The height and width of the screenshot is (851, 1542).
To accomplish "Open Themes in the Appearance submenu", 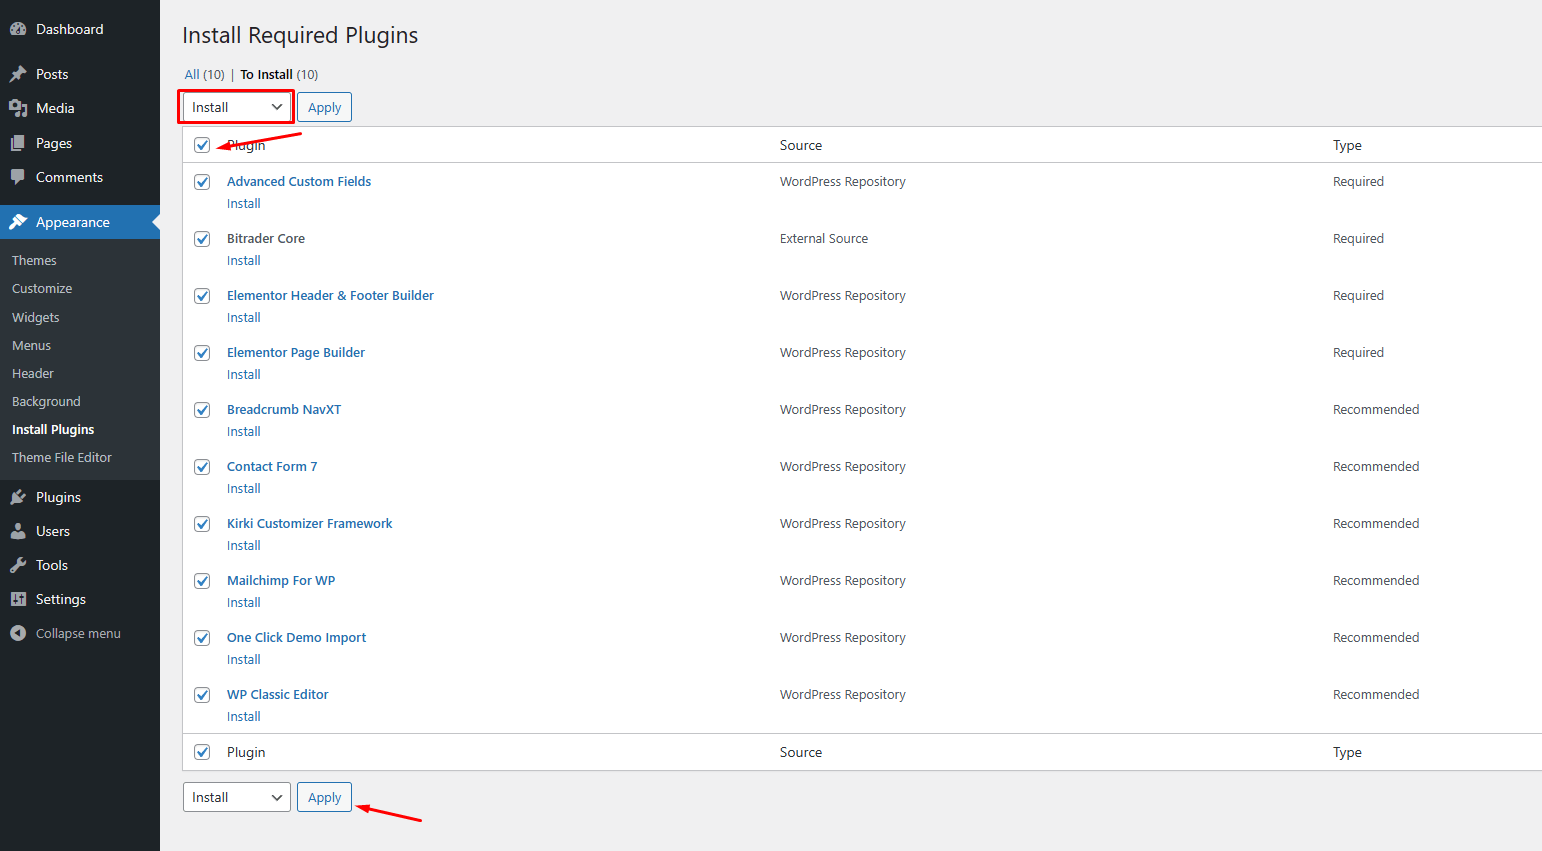I will [34, 260].
